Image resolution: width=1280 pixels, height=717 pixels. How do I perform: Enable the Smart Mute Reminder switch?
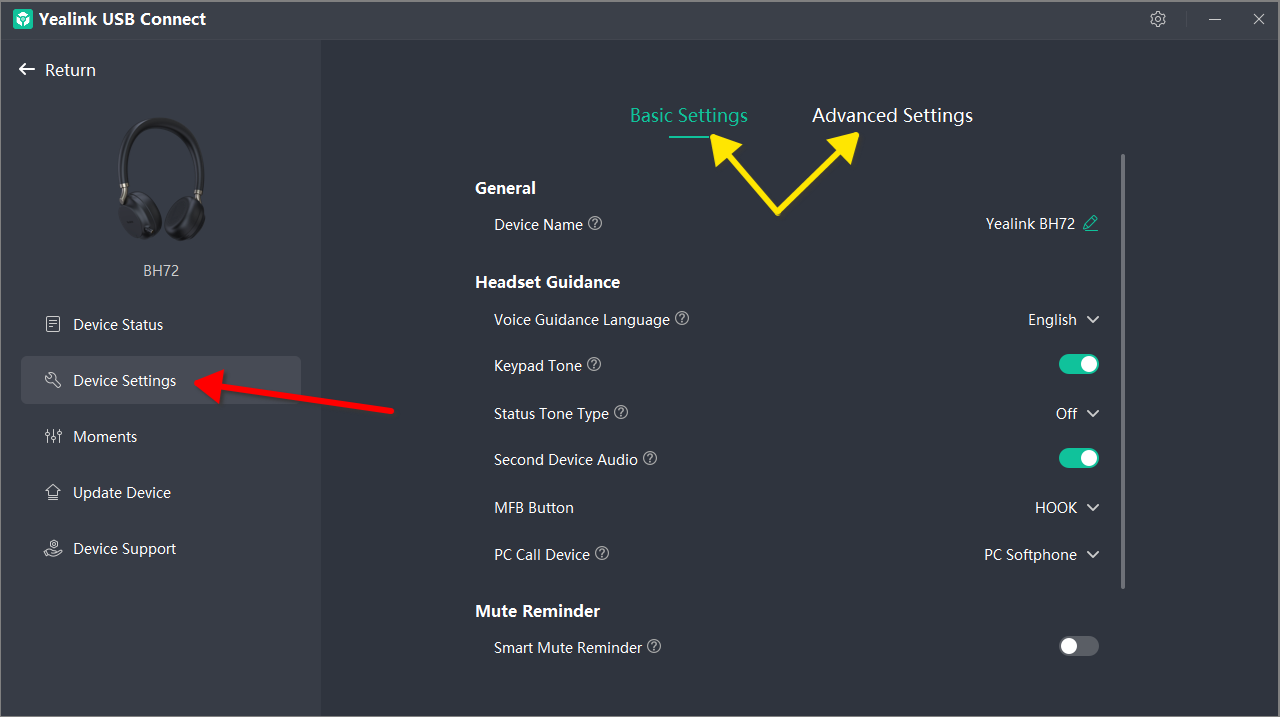[x=1079, y=647]
